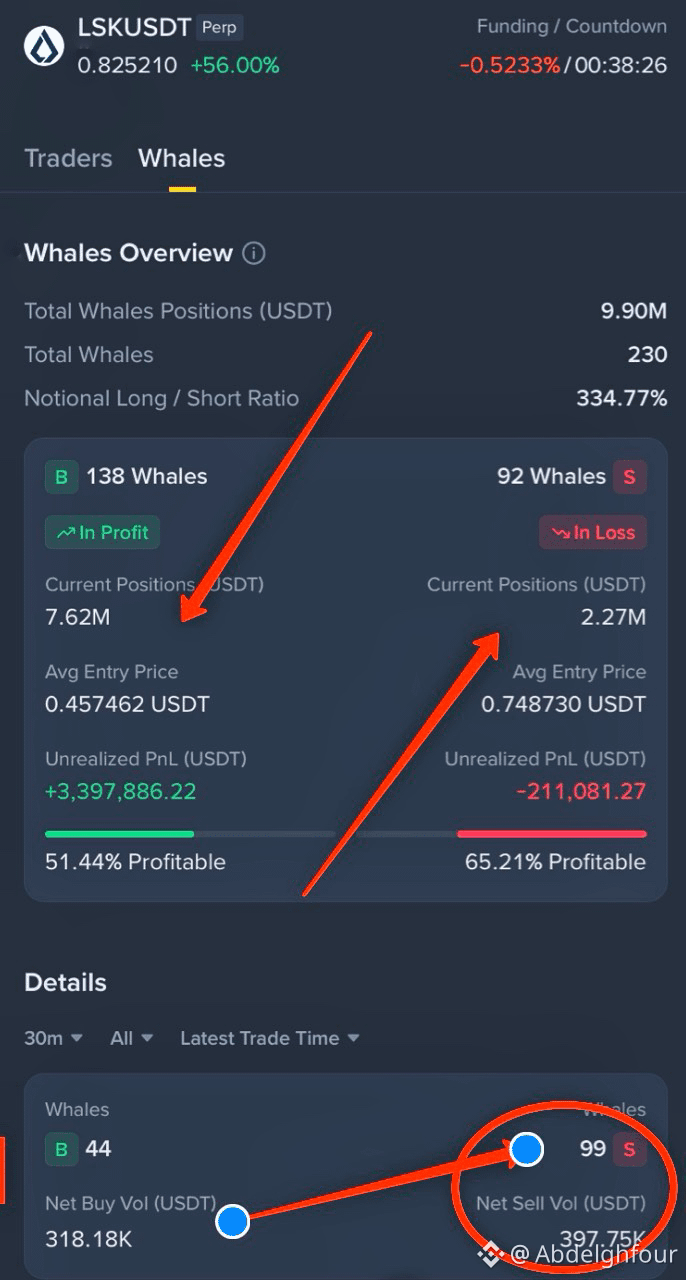Click the In Profit trend tag
This screenshot has height=1280, width=686.
point(102,533)
